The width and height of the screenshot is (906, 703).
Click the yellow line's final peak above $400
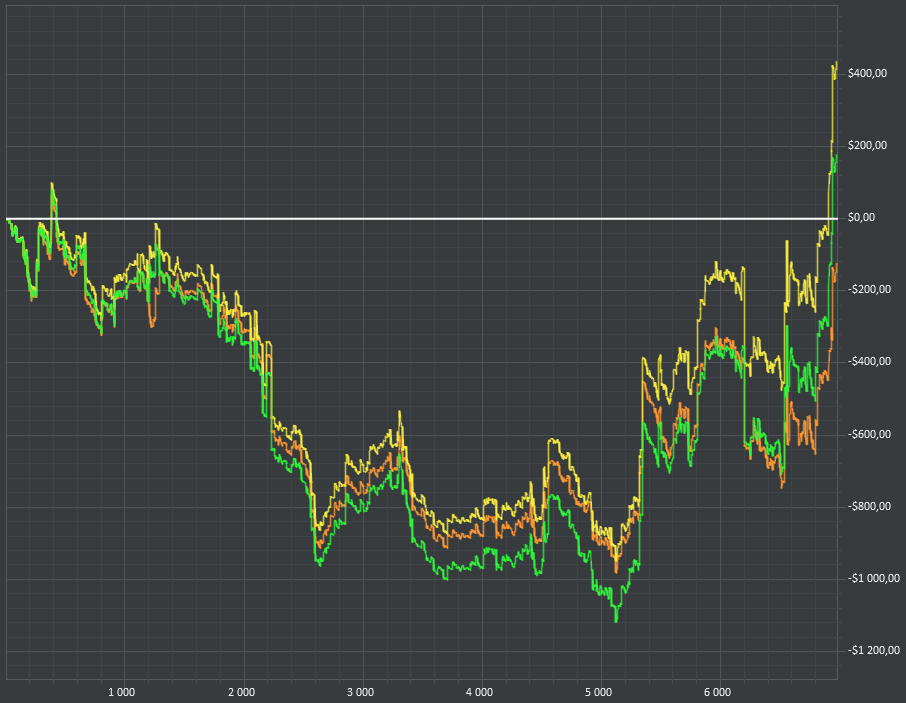[x=836, y=63]
